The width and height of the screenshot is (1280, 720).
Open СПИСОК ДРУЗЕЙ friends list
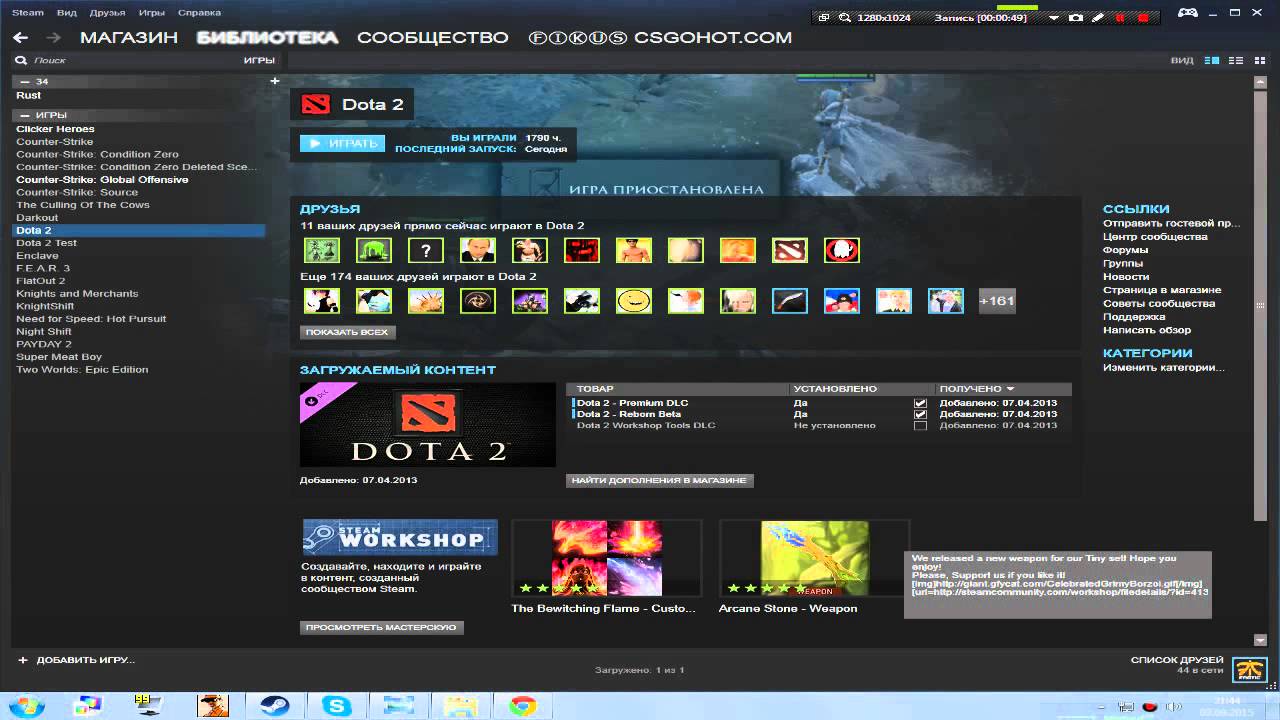pyautogui.click(x=1177, y=660)
